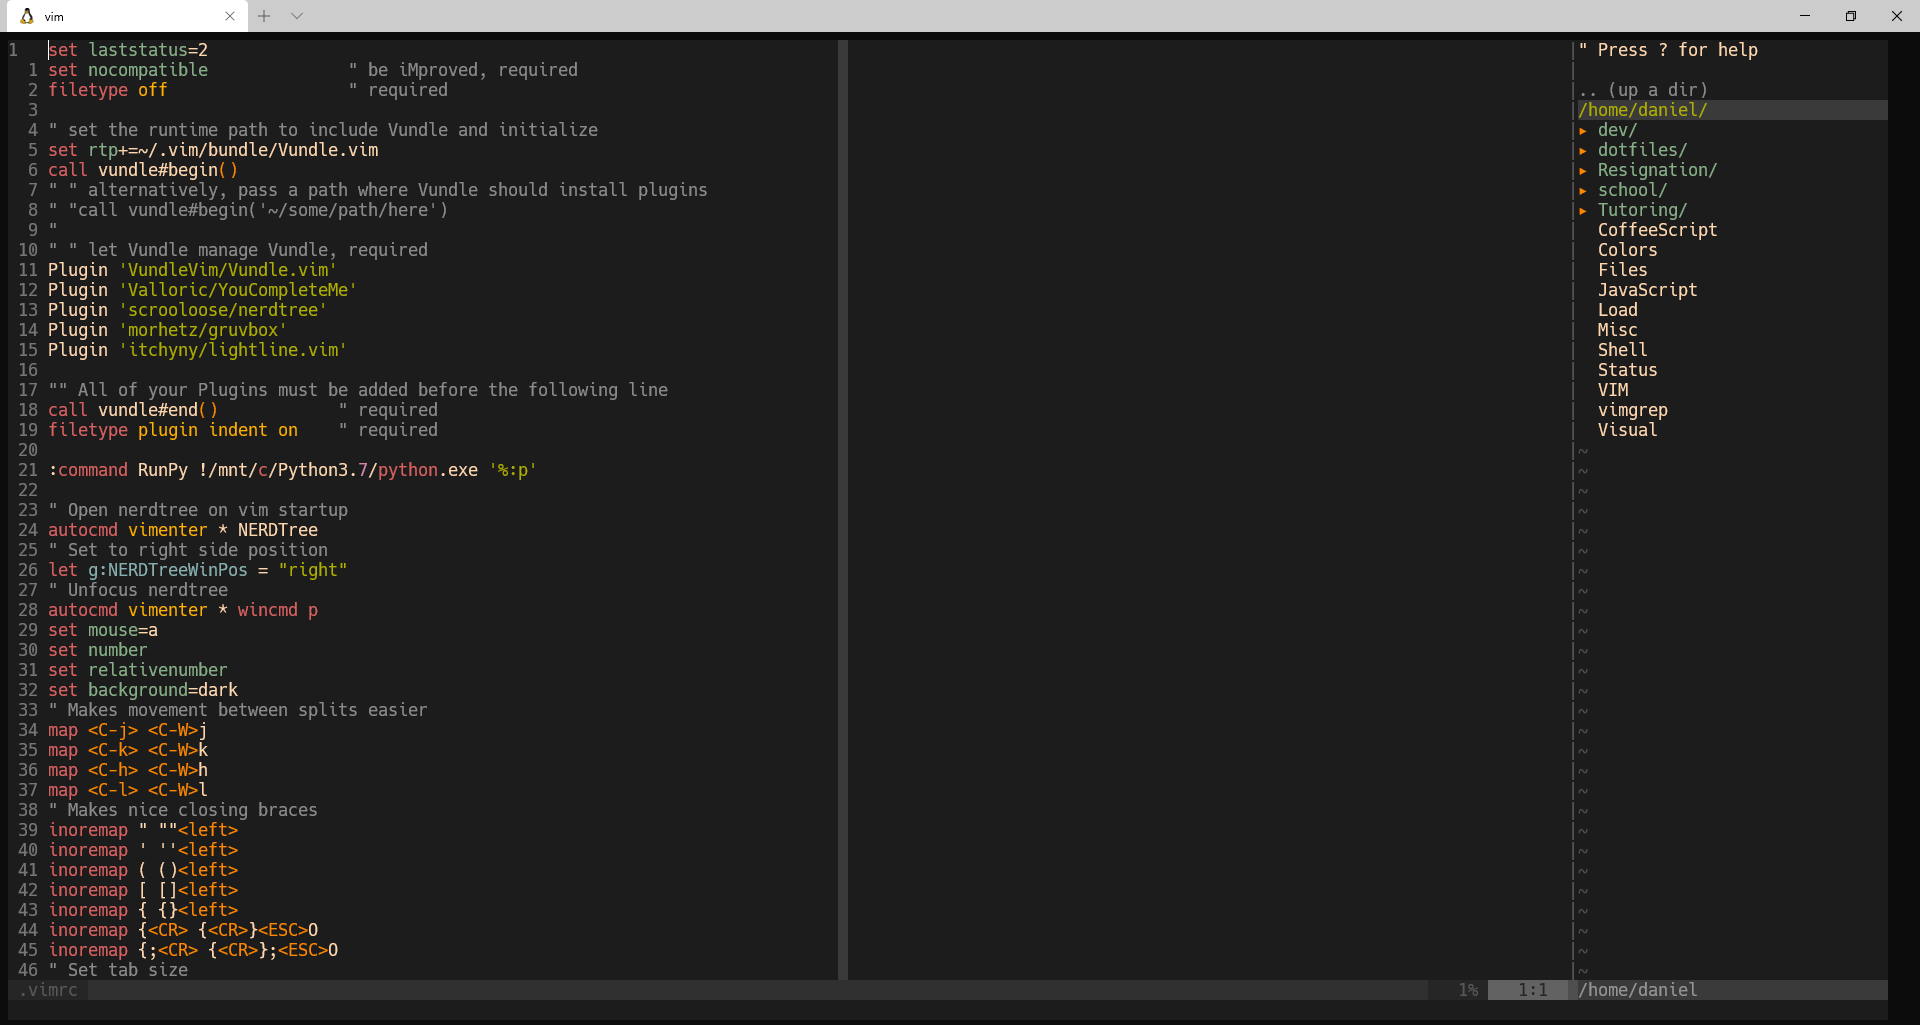Click the RunPy command on line 21
1920x1025 pixels.
click(162, 470)
